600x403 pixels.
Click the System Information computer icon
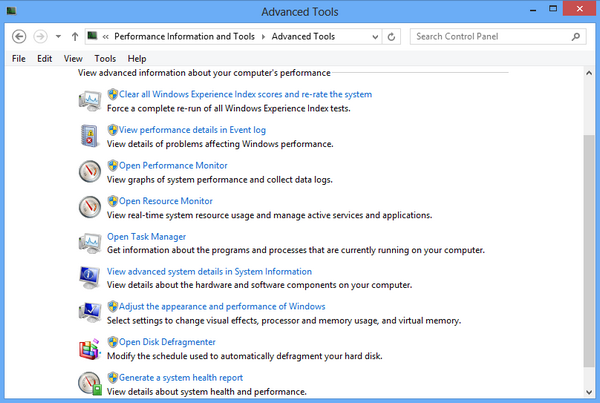pyautogui.click(x=90, y=277)
